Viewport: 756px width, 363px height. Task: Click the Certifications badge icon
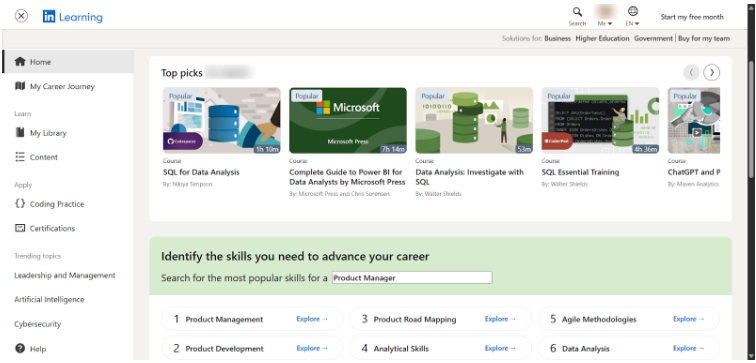[20, 228]
